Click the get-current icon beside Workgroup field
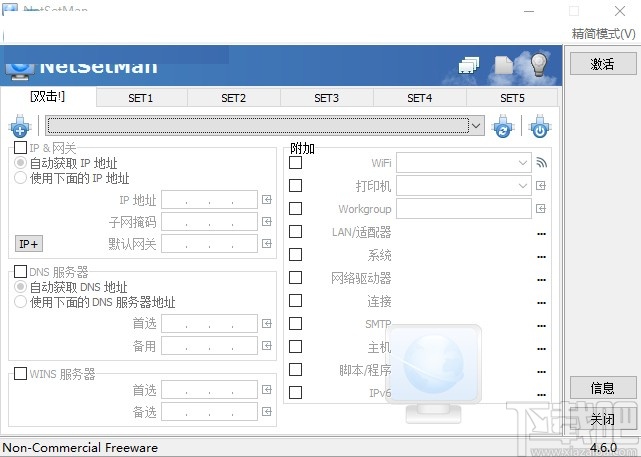The width and height of the screenshot is (641, 457). [x=541, y=208]
